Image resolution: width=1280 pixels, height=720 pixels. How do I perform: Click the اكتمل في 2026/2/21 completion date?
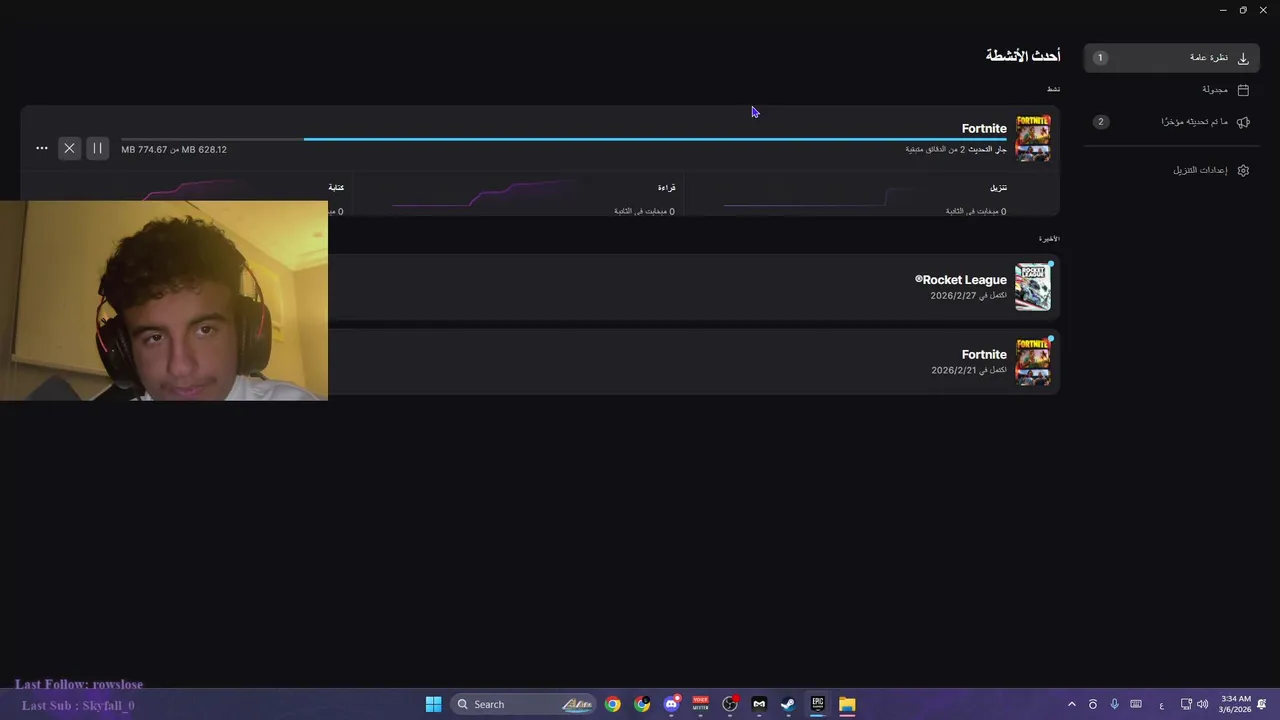click(968, 370)
